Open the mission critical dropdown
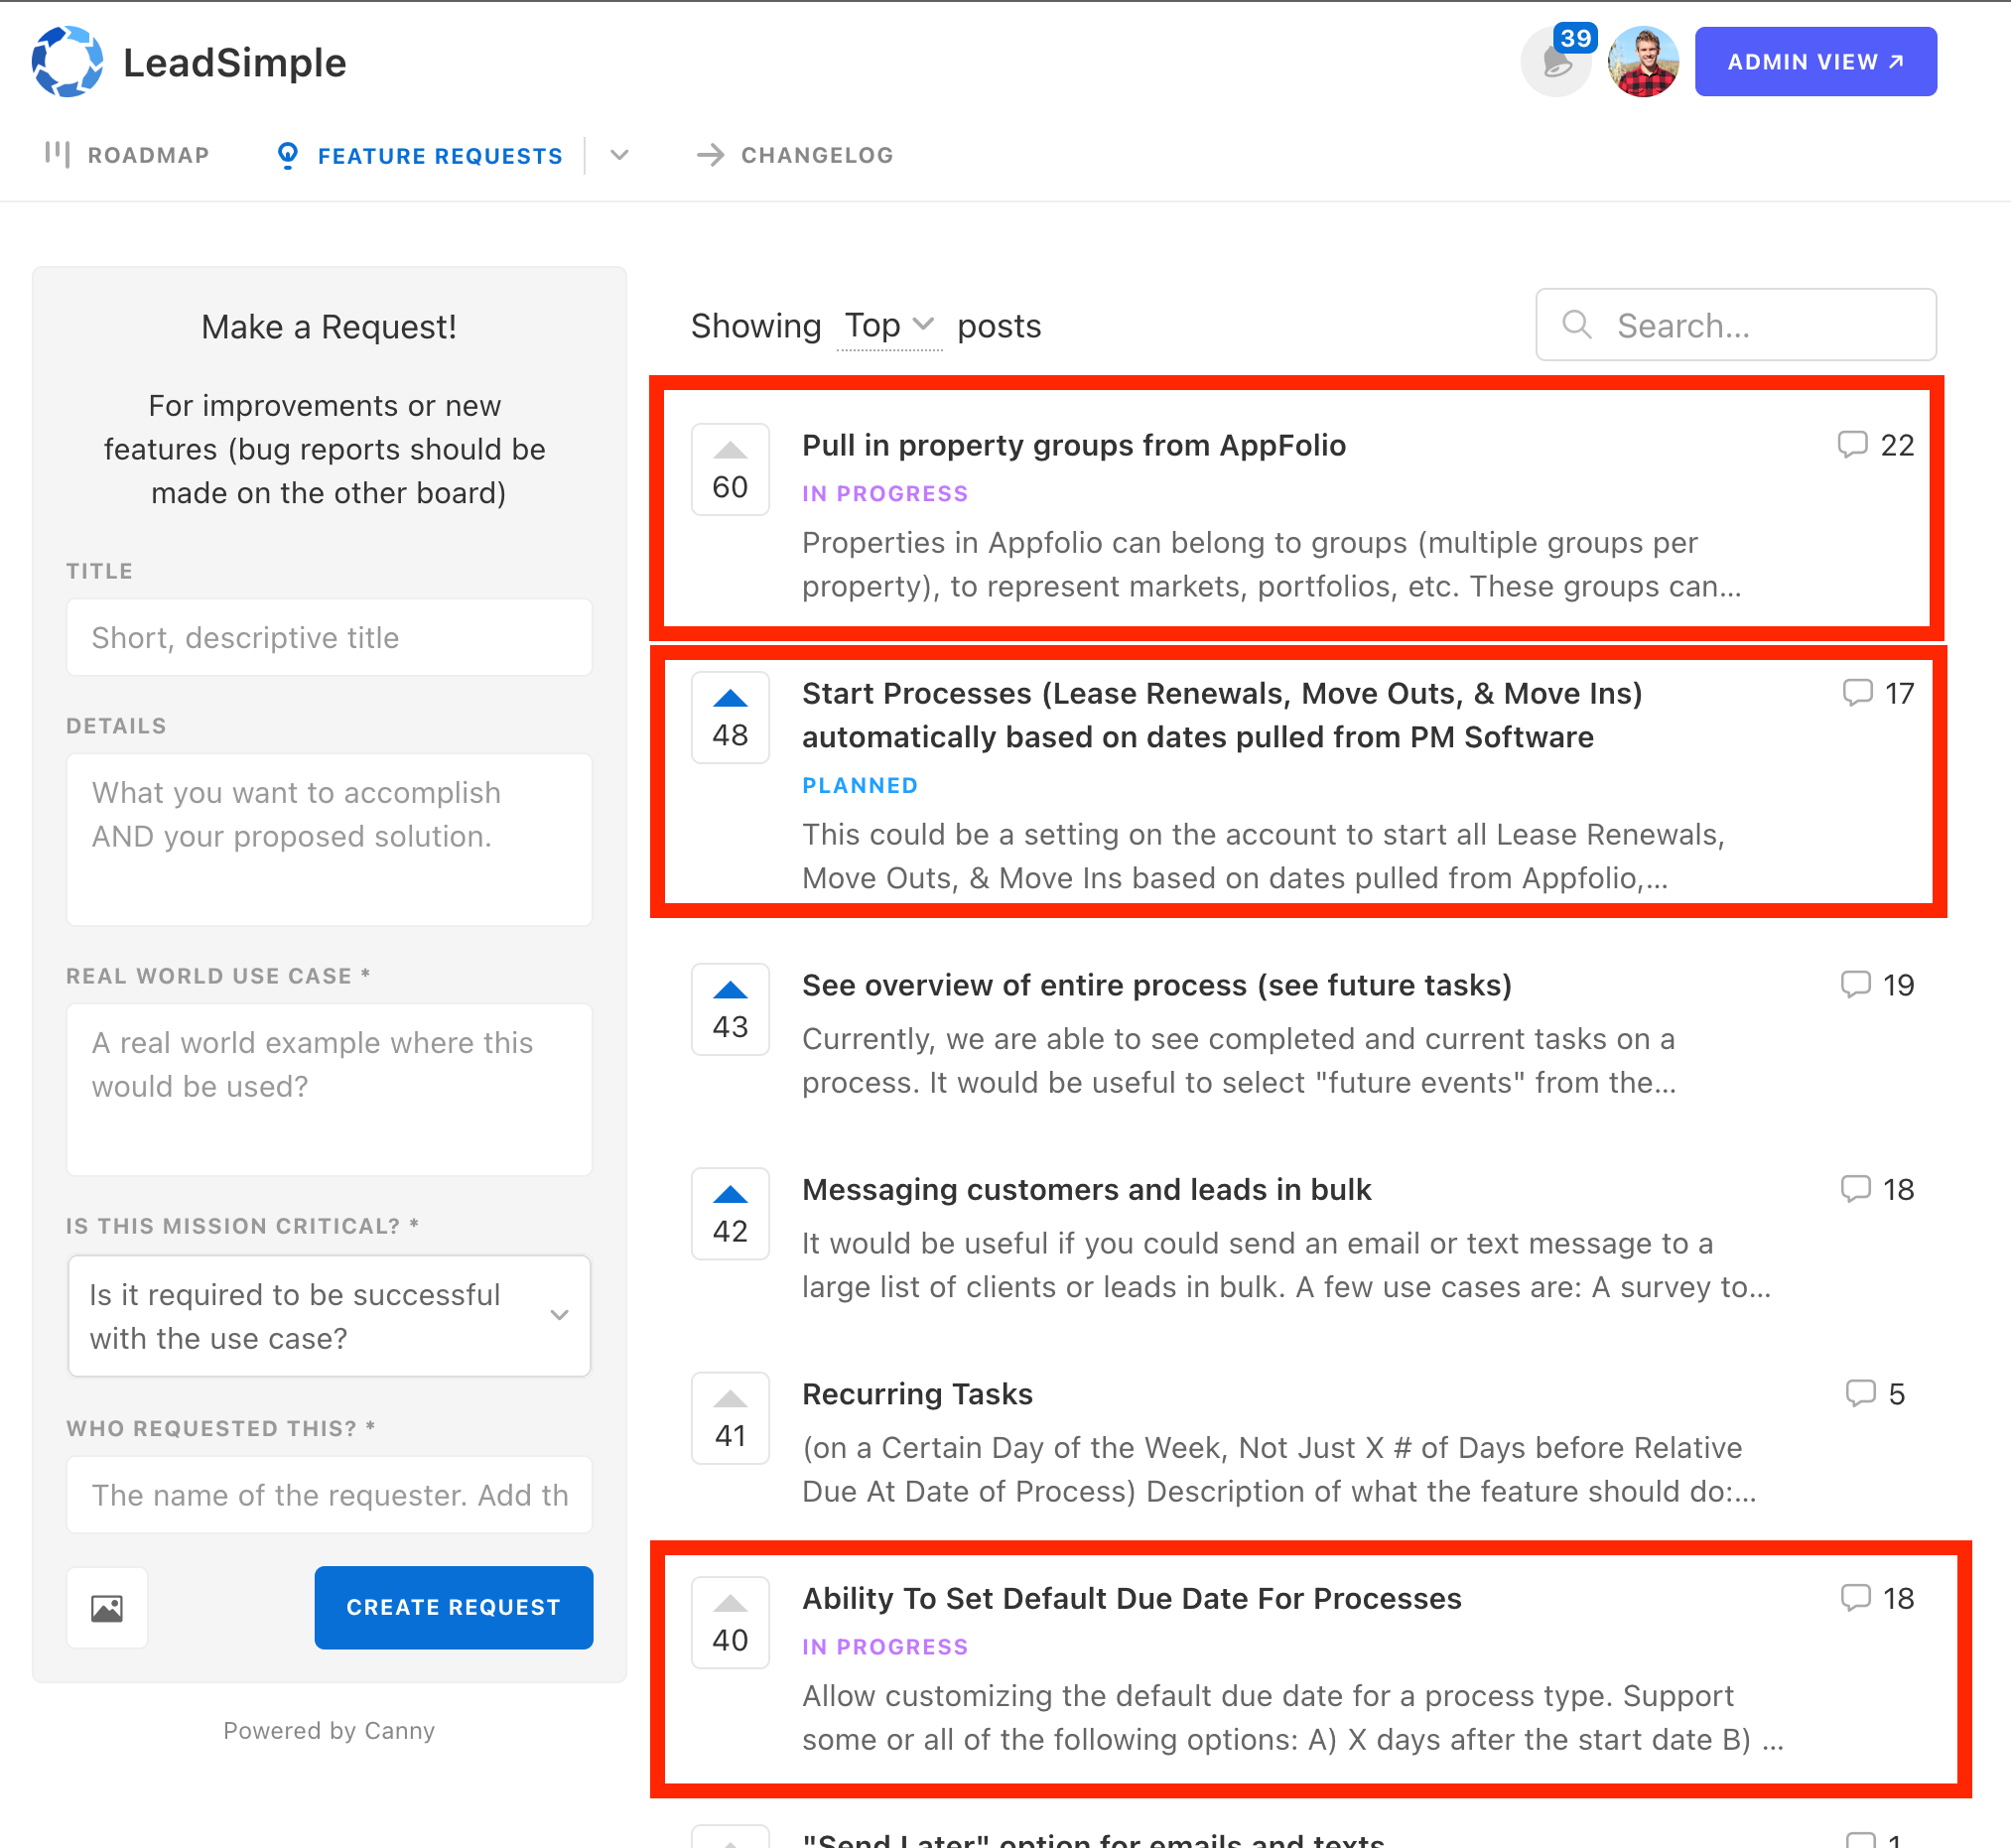The image size is (2011, 1848). point(329,1316)
